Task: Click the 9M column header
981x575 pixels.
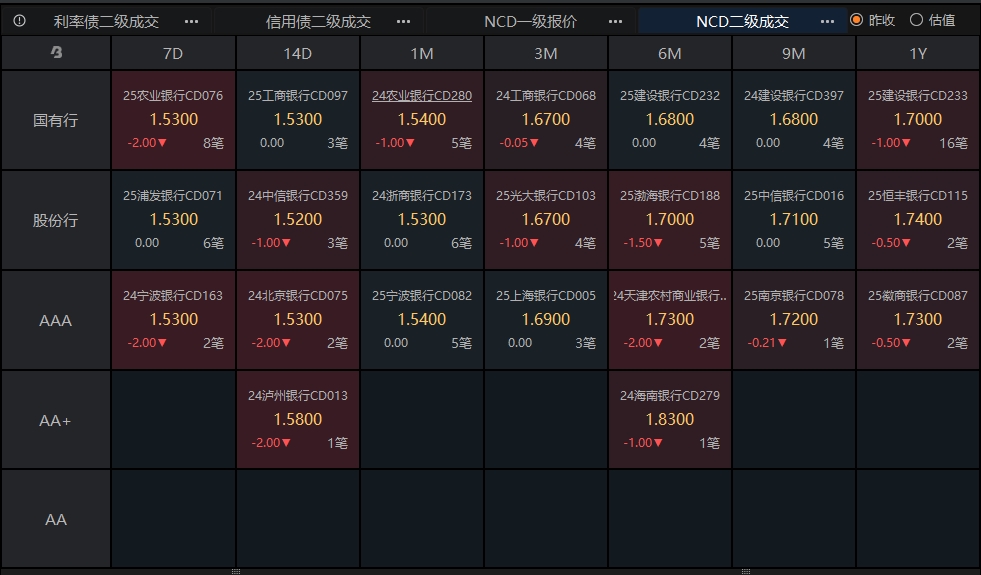Action: tap(794, 53)
